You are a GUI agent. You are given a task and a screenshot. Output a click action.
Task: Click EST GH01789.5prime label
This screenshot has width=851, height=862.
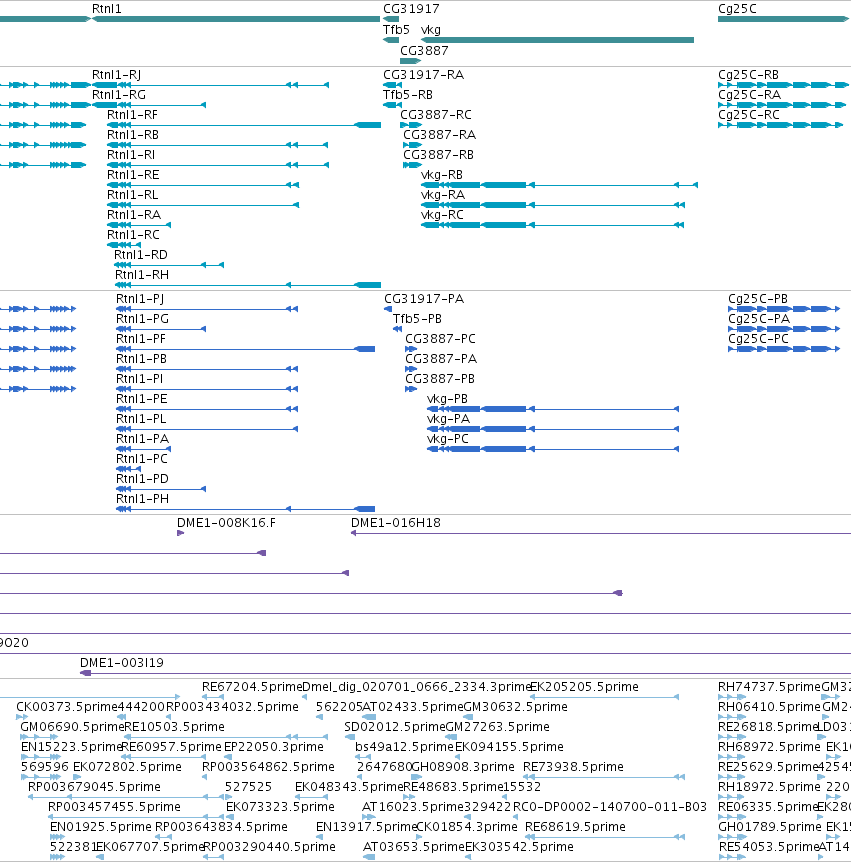point(770,827)
